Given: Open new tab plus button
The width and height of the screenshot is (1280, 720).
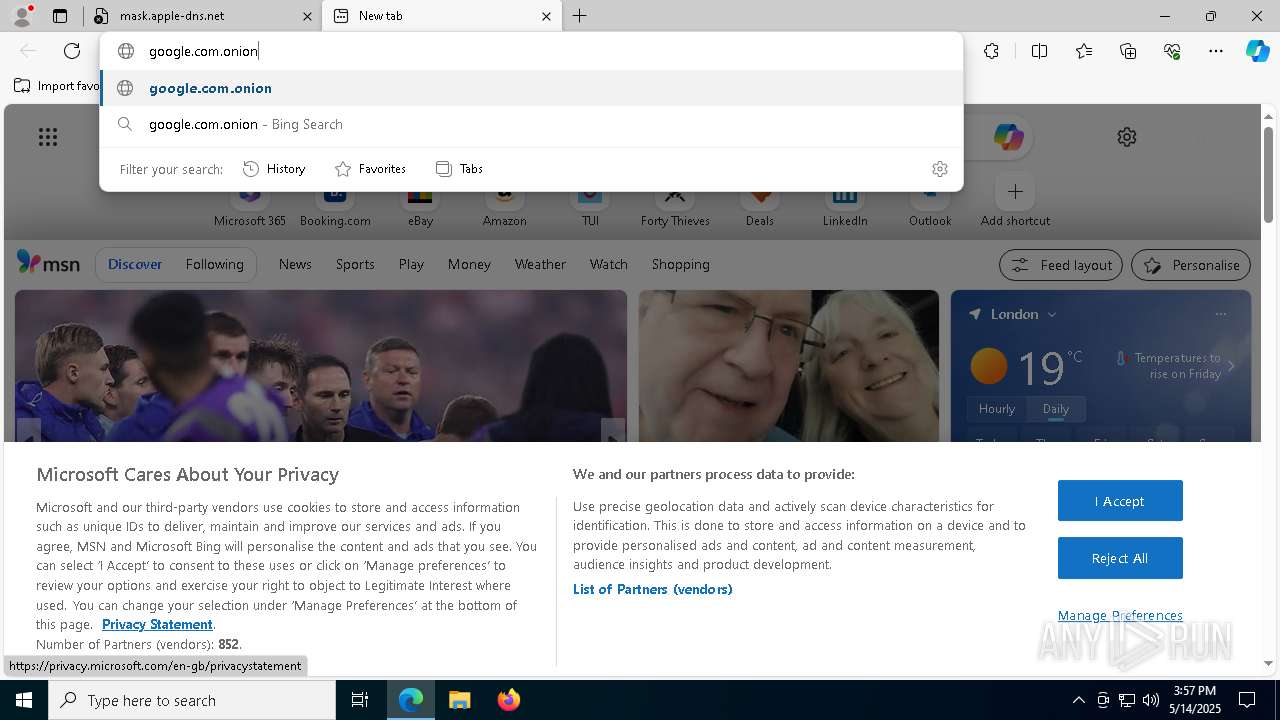Looking at the screenshot, I should coord(580,16).
